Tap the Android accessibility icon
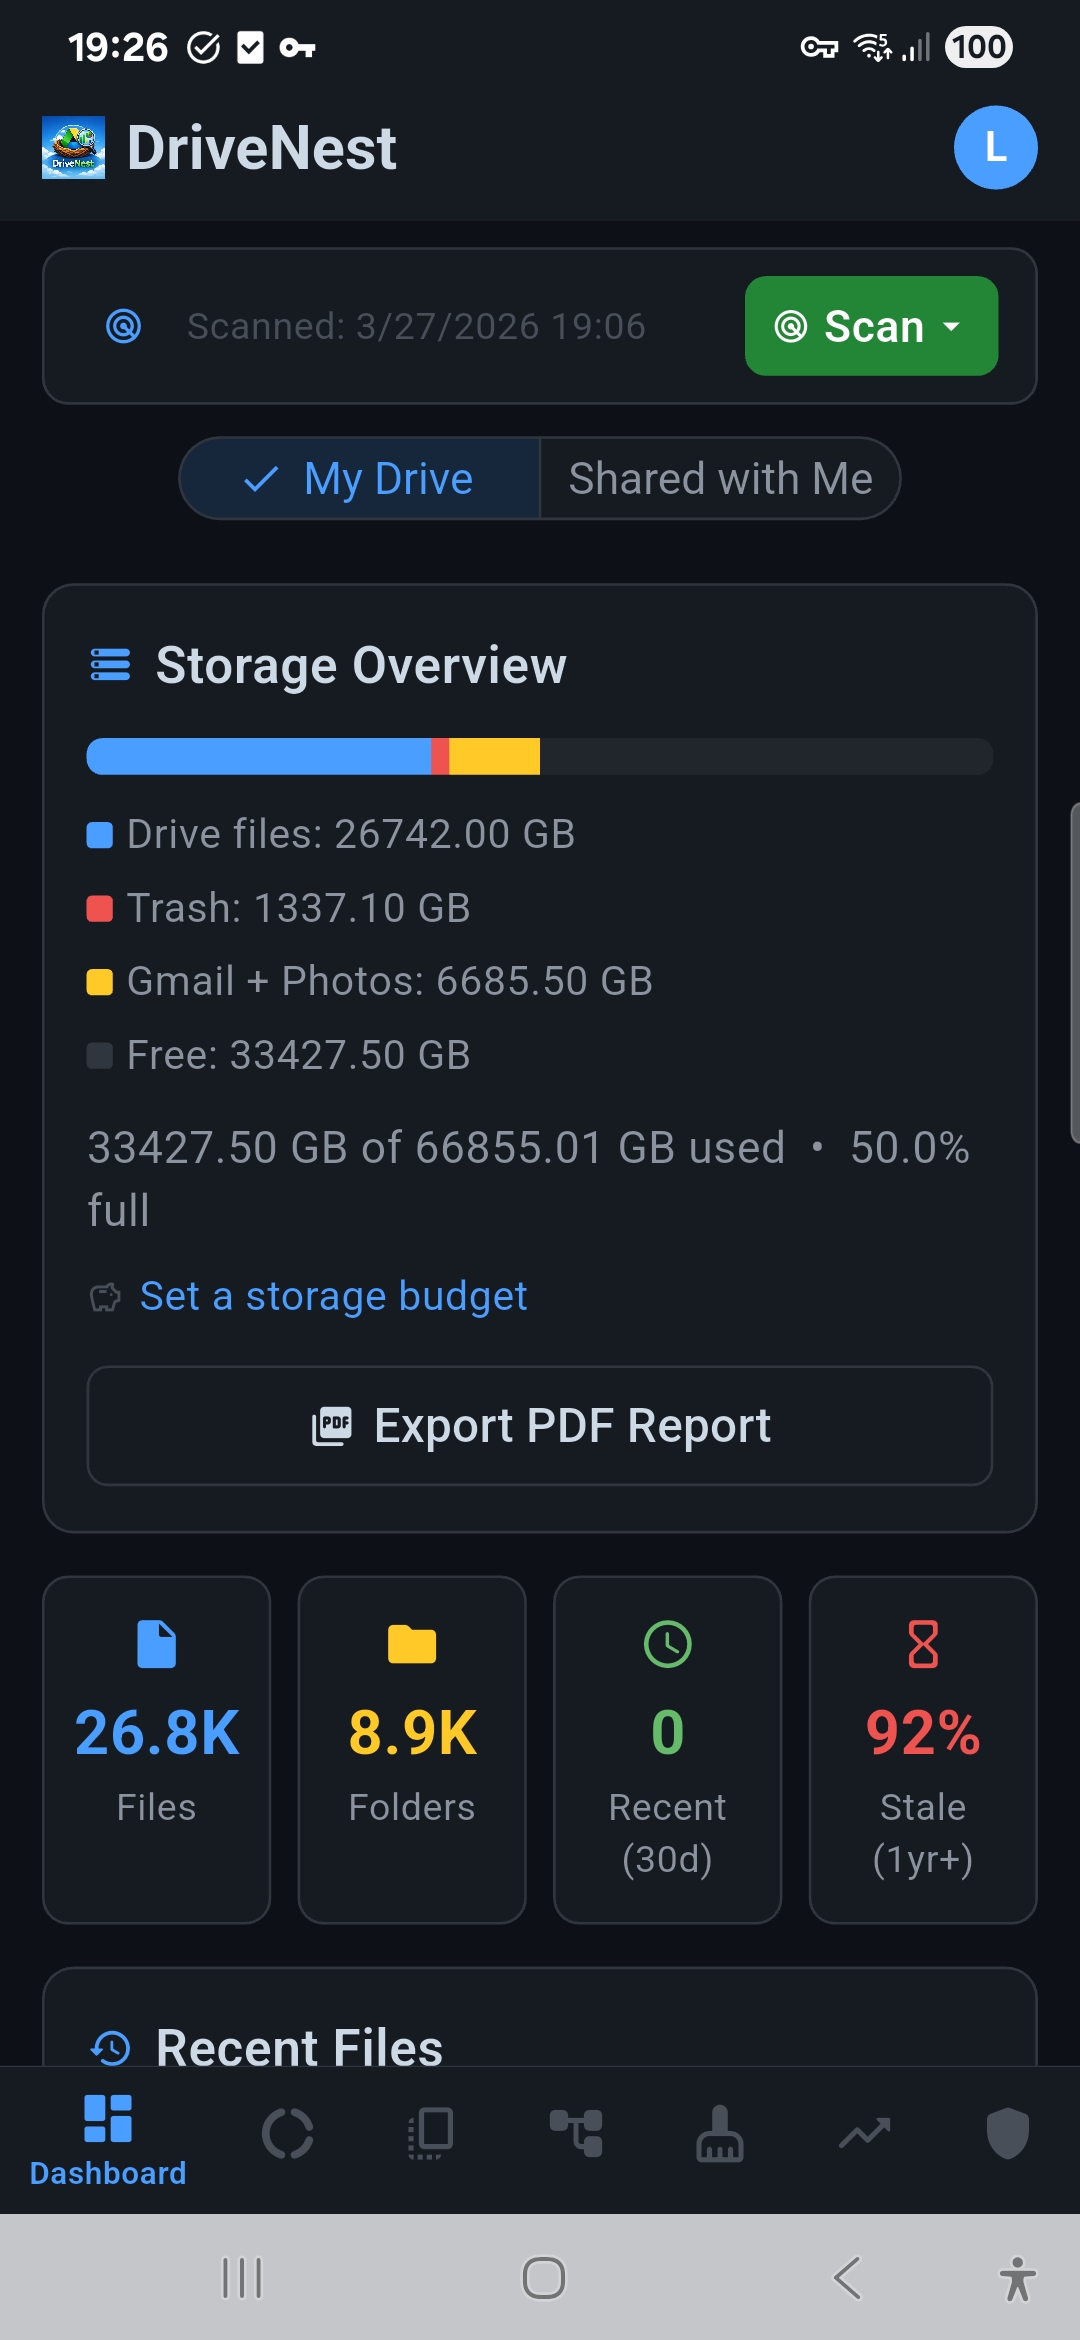1080x2340 pixels. click(x=1017, y=2279)
